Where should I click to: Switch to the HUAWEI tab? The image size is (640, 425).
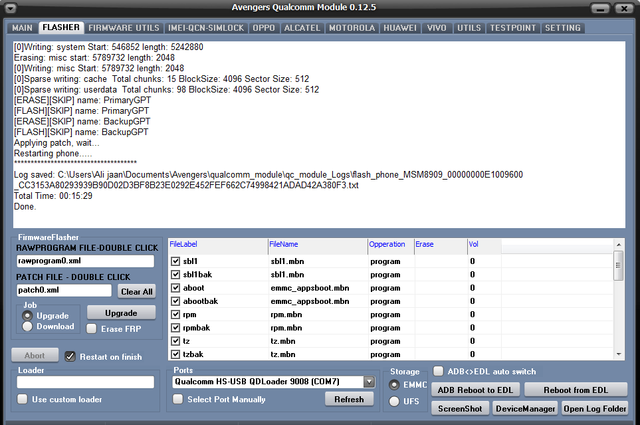click(x=400, y=28)
